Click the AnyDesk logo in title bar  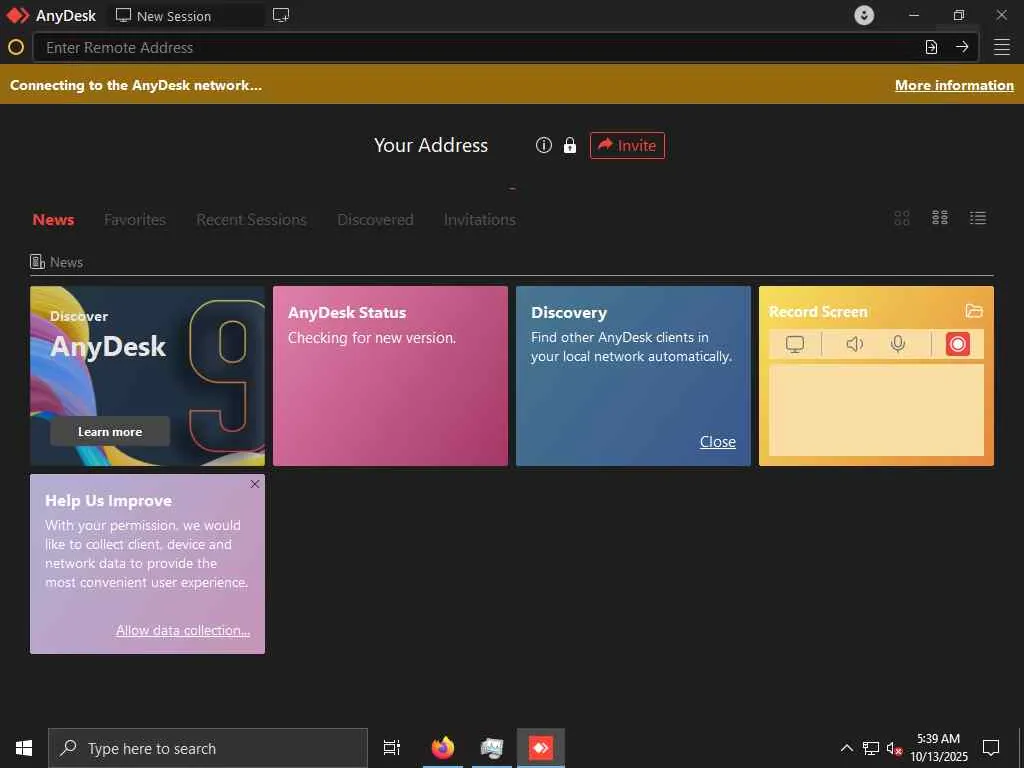pyautogui.click(x=18, y=16)
